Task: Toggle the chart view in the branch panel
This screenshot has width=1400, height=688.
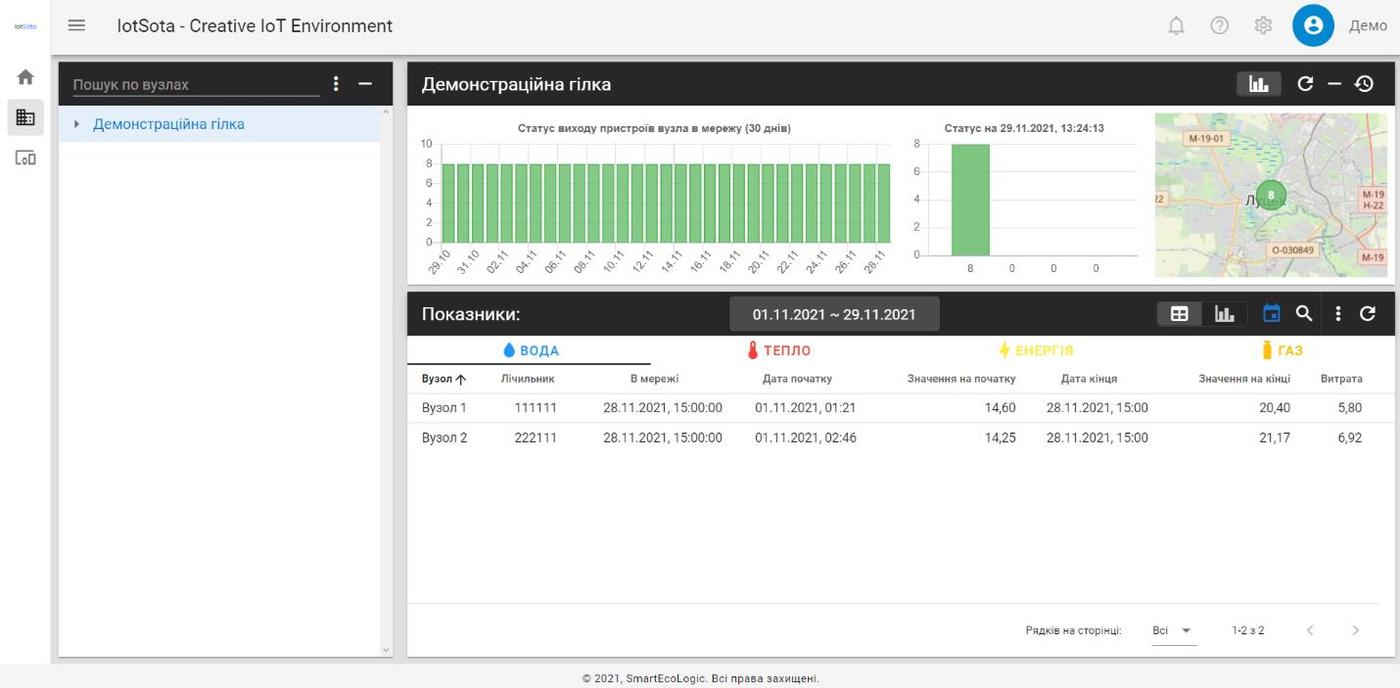Action: 1258,84
